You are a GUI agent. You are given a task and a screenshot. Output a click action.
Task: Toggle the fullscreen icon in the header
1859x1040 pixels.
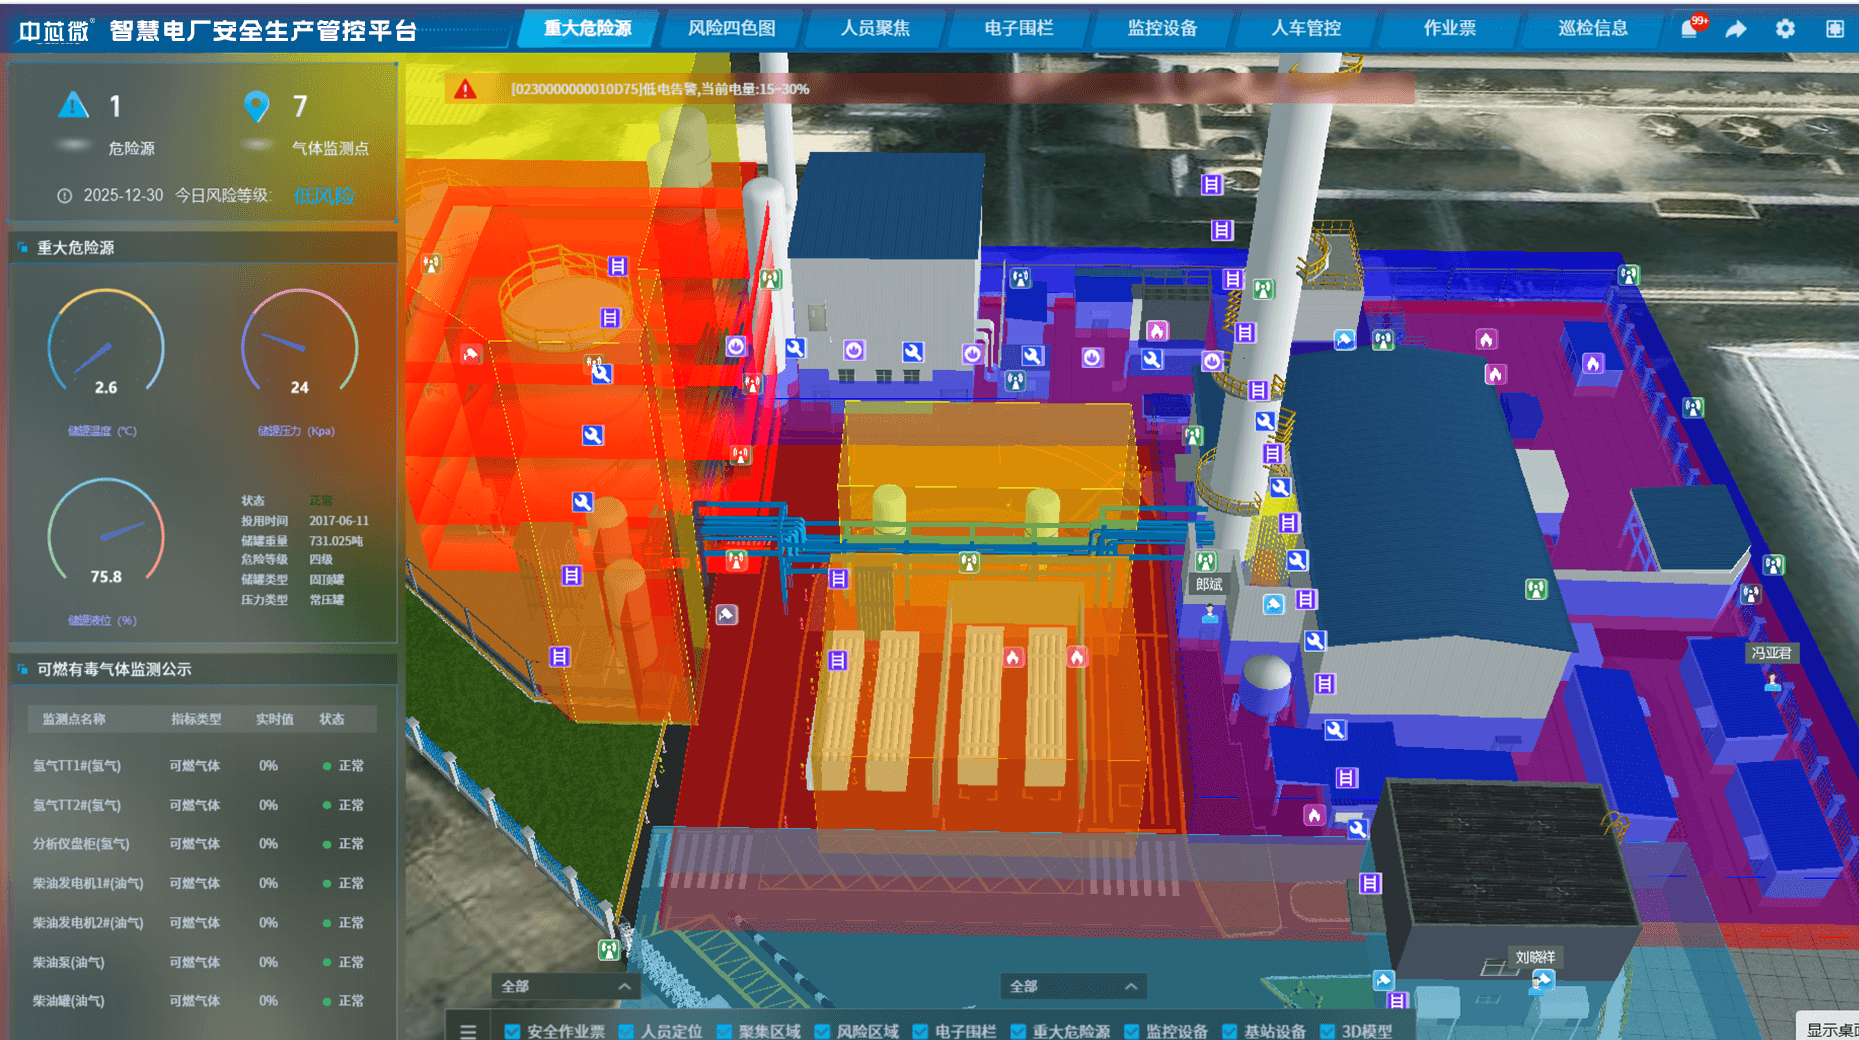pos(1834,29)
